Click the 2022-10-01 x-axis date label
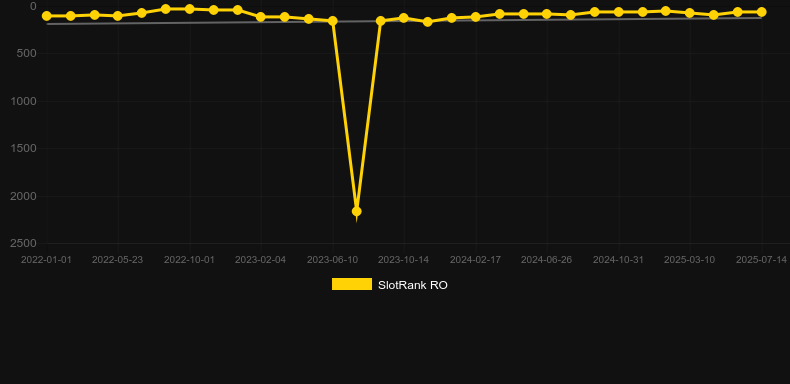This screenshot has width=790, height=384. pyautogui.click(x=189, y=260)
